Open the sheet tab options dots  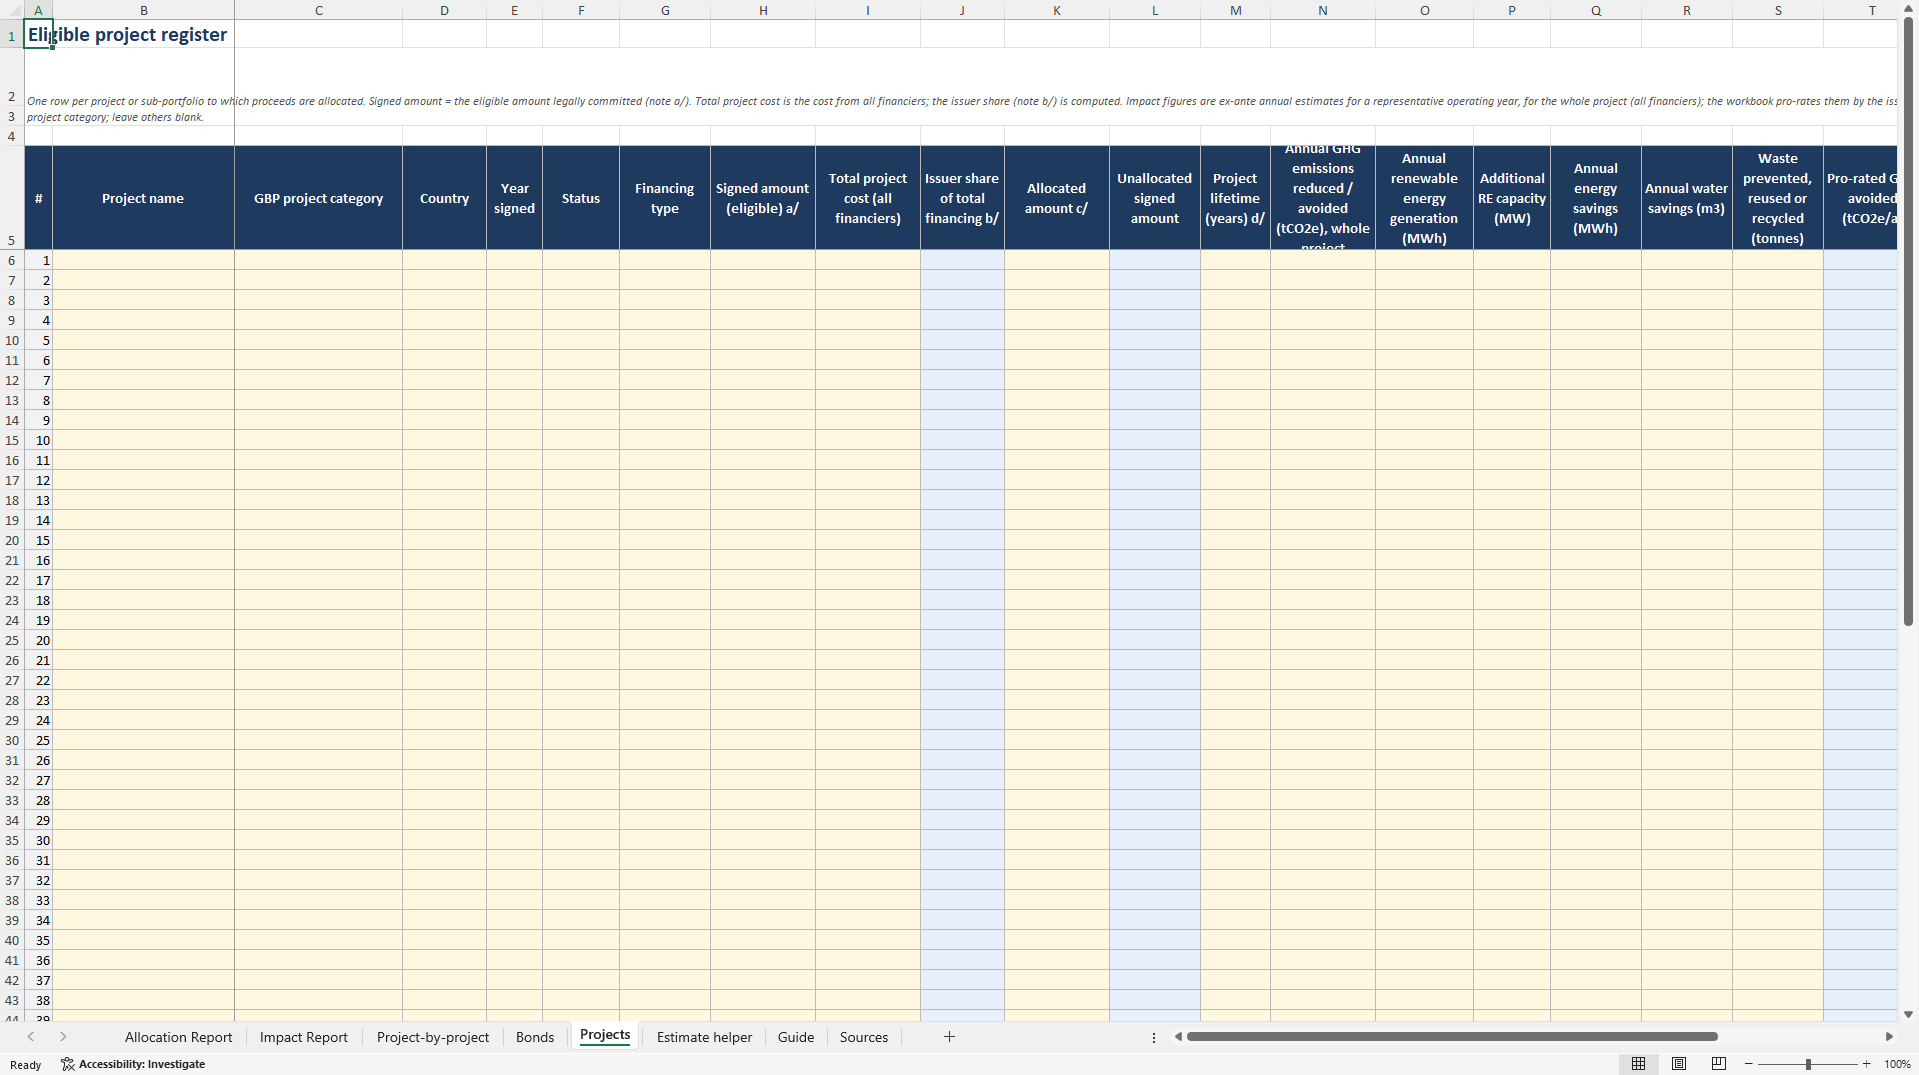coord(1154,1038)
